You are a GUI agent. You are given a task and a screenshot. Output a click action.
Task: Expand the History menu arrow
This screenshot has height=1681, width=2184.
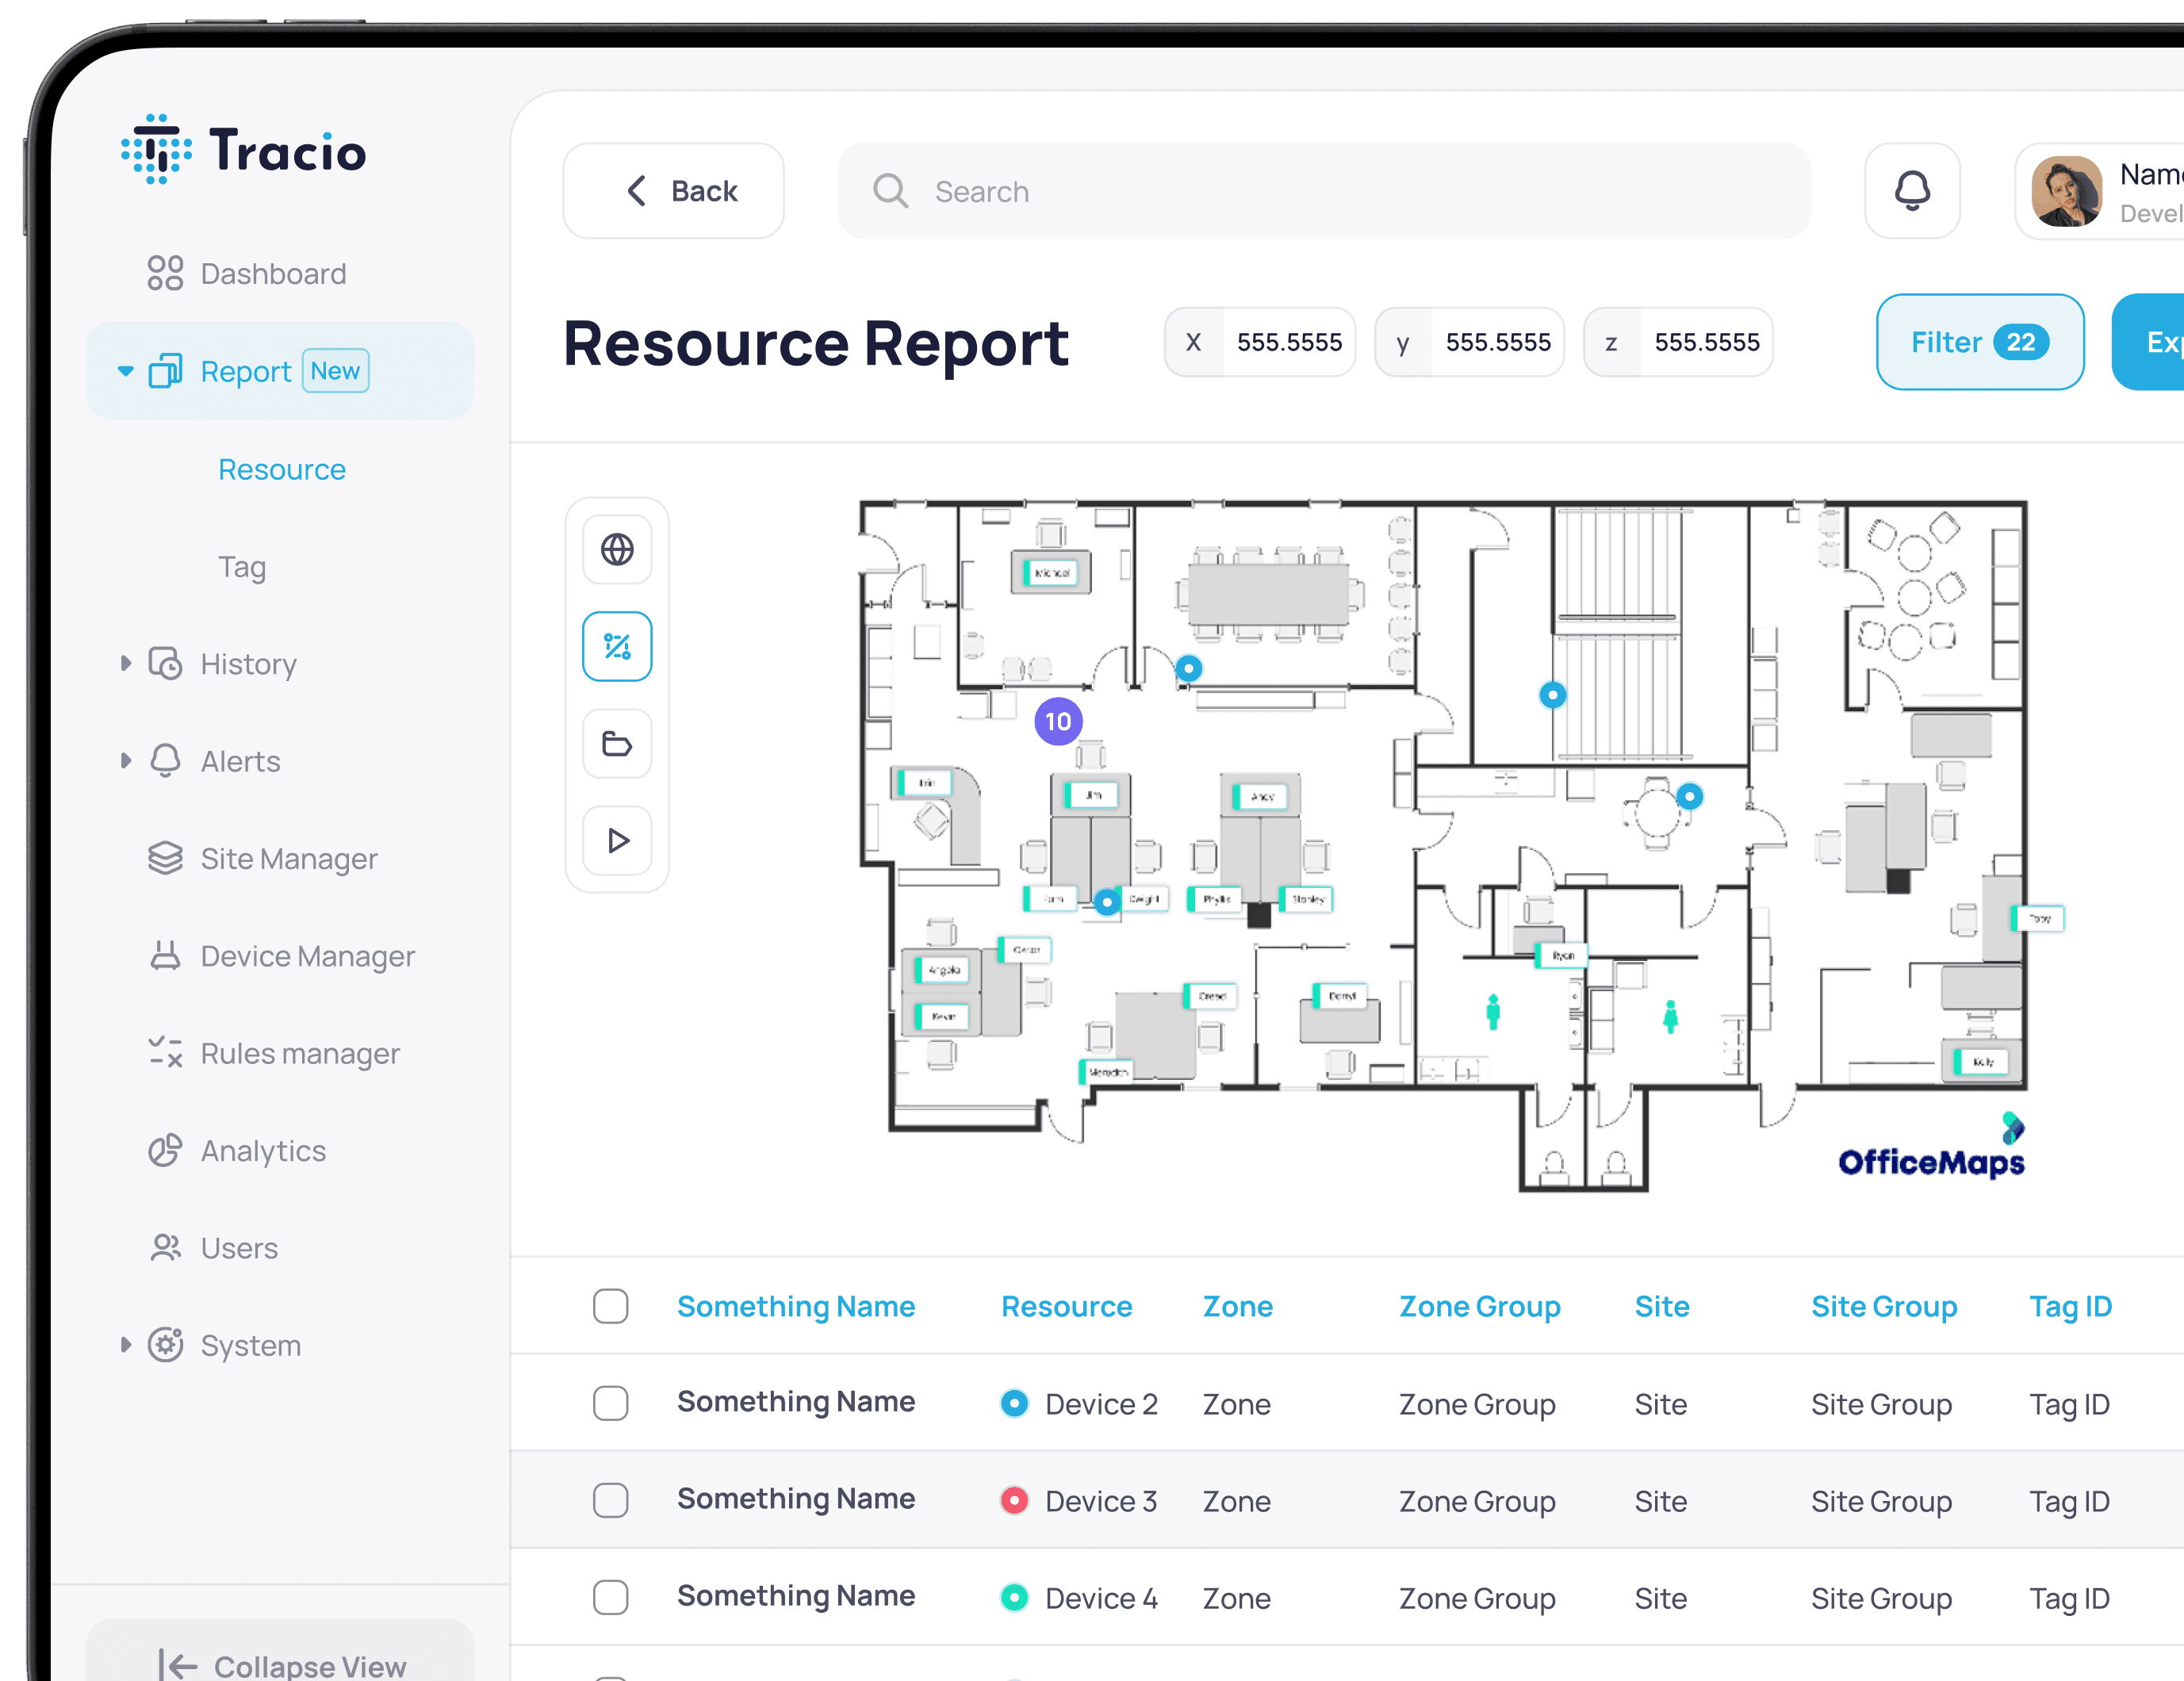[x=126, y=663]
